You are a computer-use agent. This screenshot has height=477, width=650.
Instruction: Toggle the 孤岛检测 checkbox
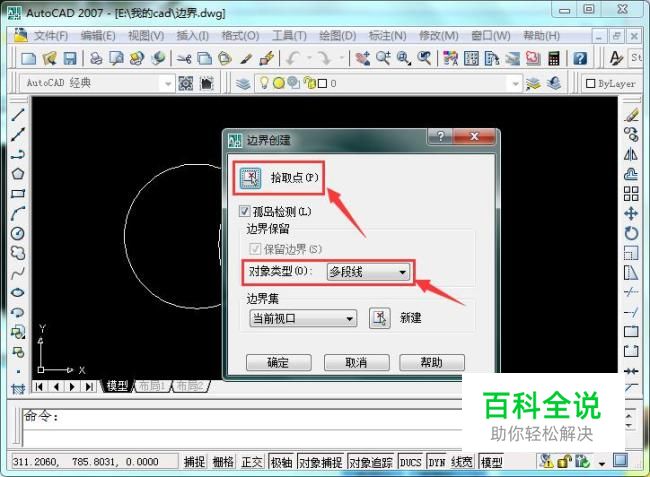coord(244,211)
